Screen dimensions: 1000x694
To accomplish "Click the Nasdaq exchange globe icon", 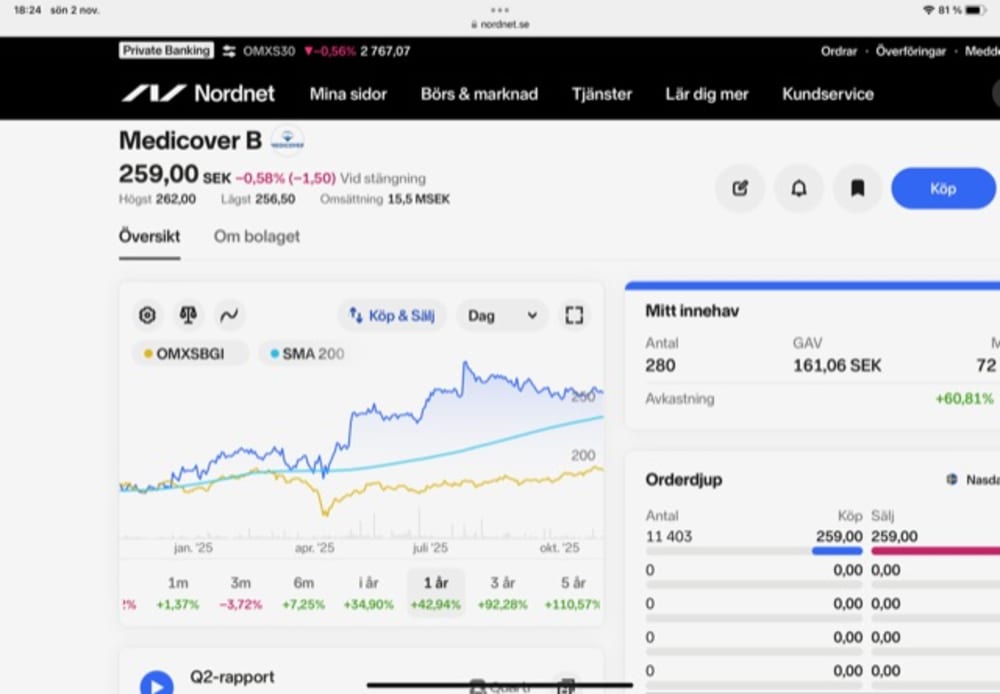I will click(952, 480).
